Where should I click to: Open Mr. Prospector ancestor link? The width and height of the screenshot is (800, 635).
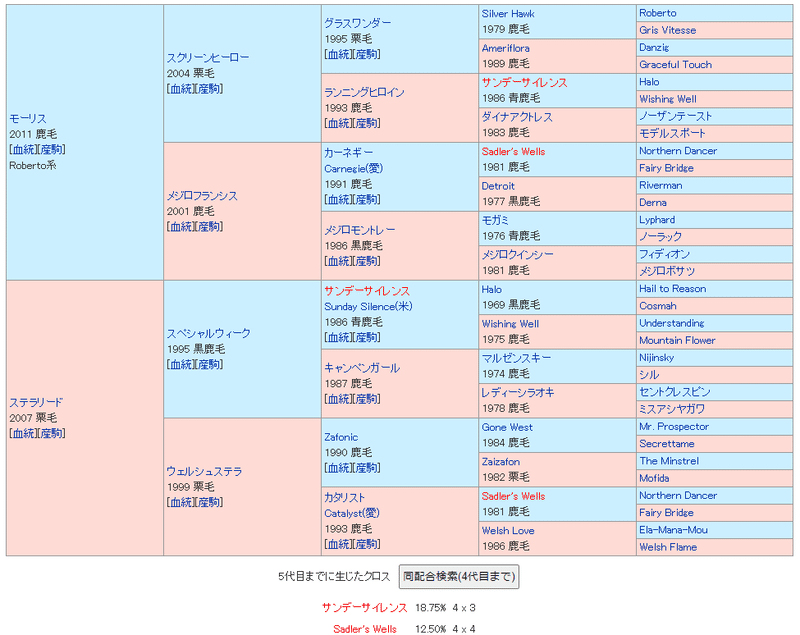pyautogui.click(x=674, y=426)
